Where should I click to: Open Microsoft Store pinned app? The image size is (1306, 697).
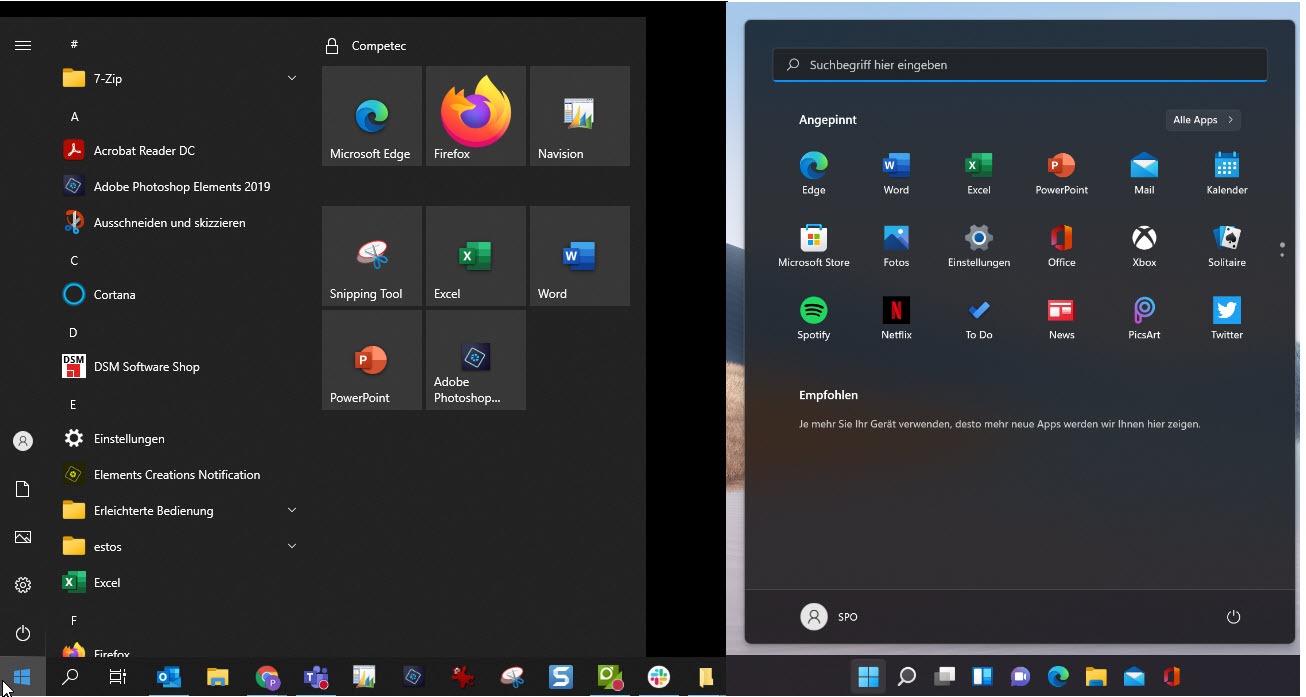[x=813, y=246]
